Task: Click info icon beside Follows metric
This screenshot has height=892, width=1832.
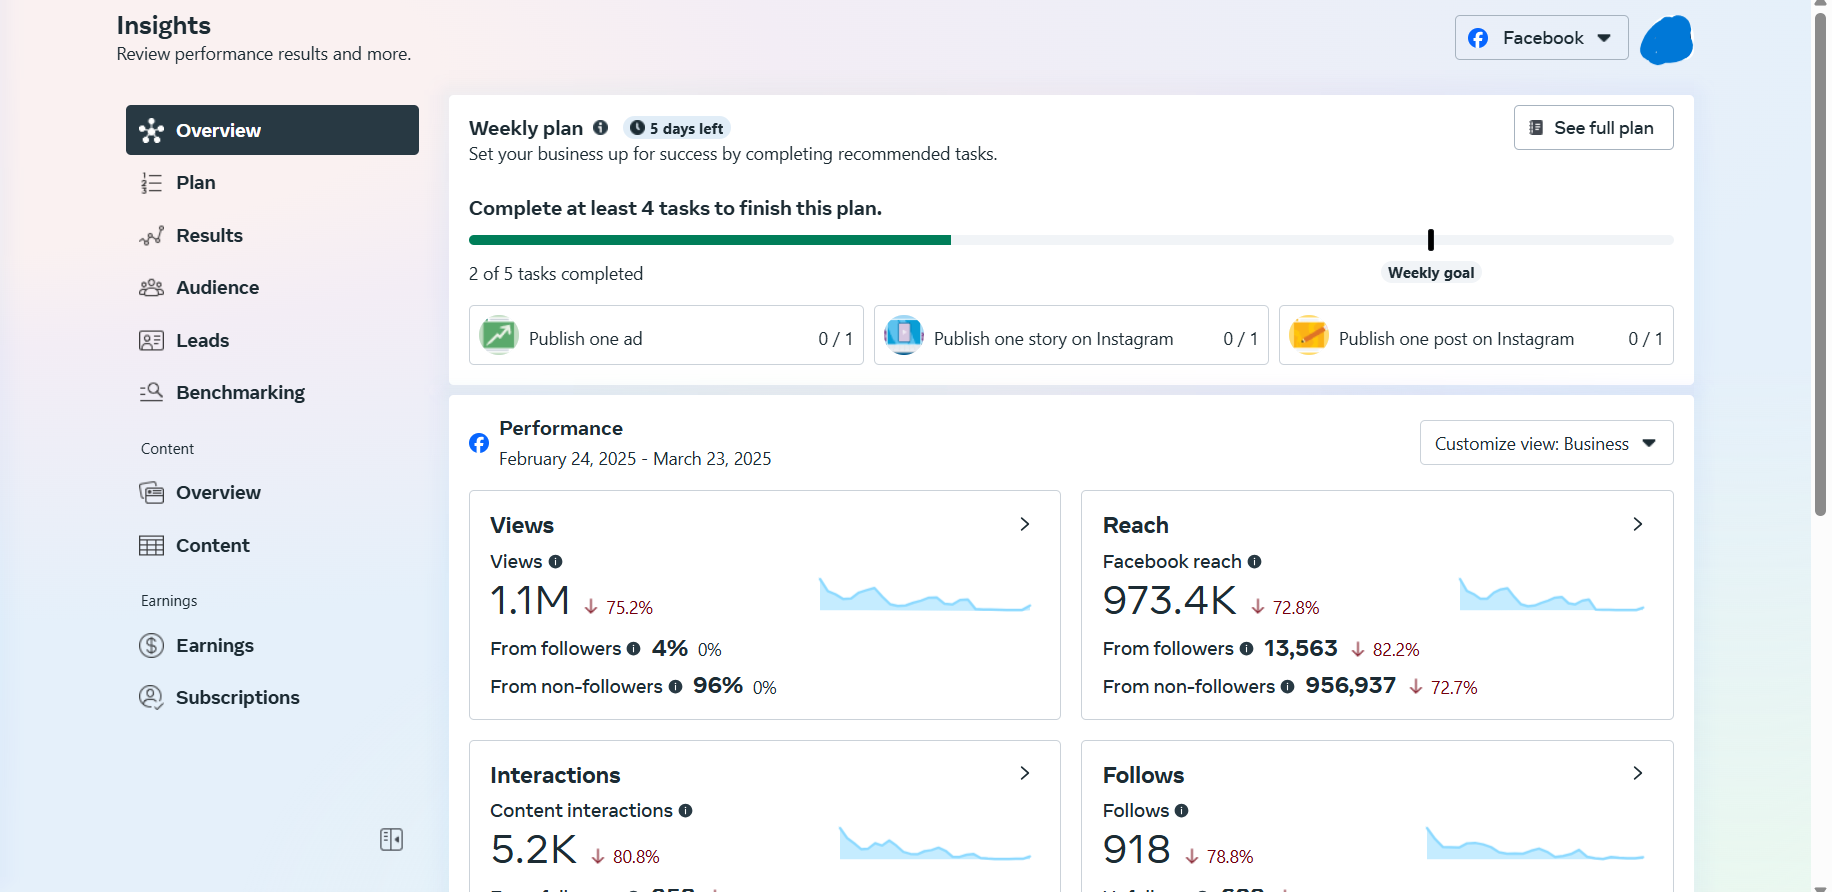Action: (1181, 811)
